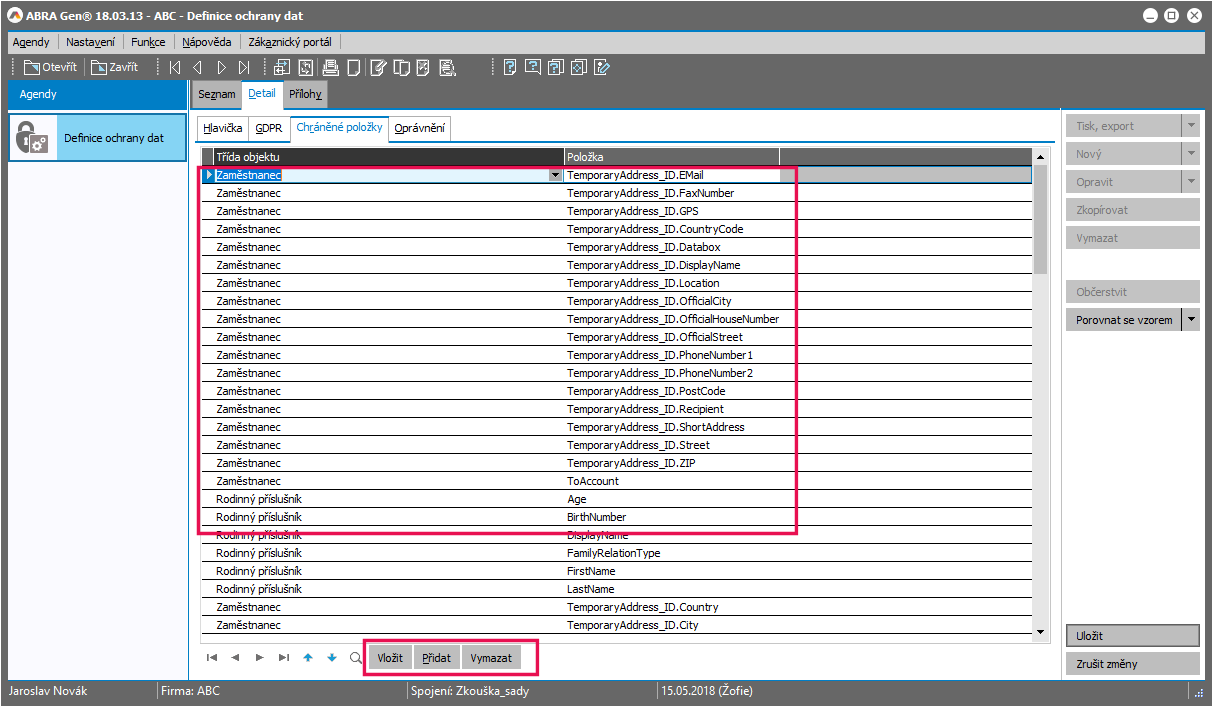Image resolution: width=1213 pixels, height=707 pixels.
Task: Click the magnifier search icon below the grid
Action: coord(355,658)
